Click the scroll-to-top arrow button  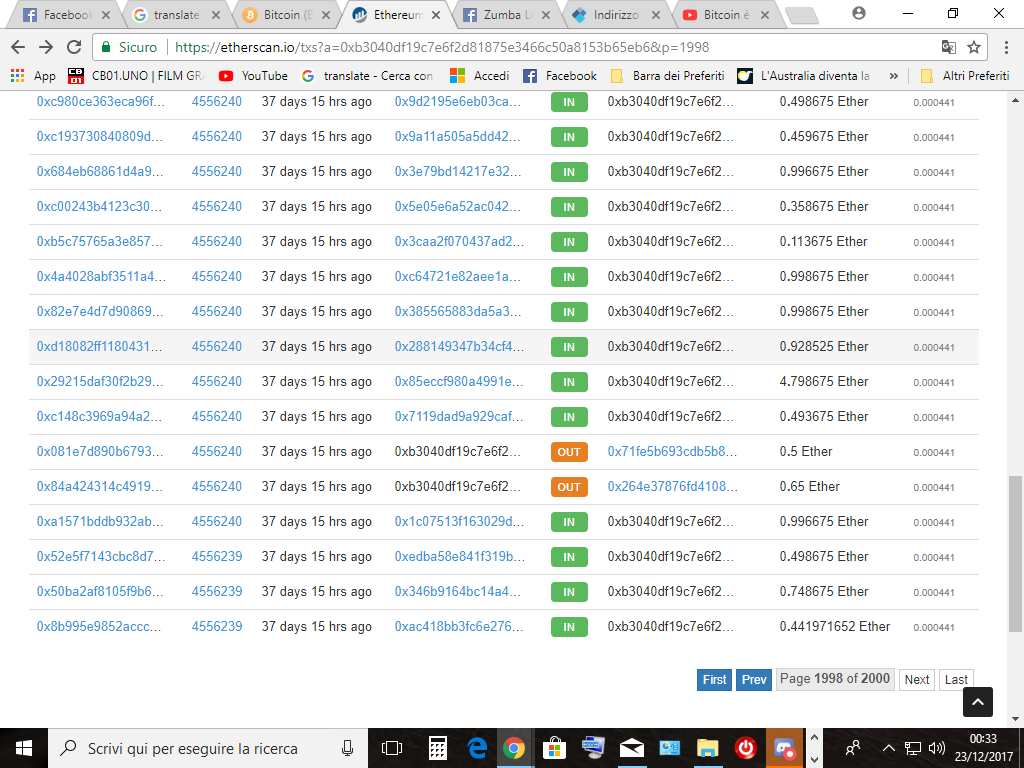click(x=978, y=702)
